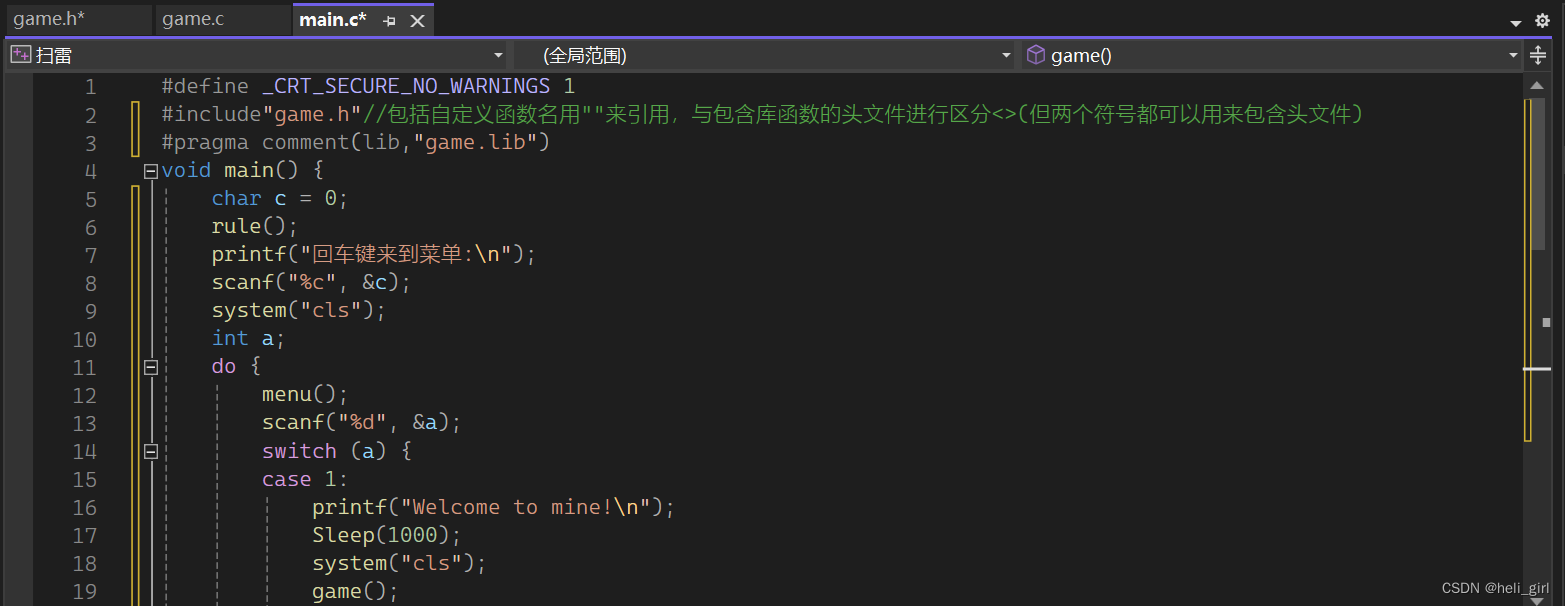Click the green comment on line 2
Image resolution: width=1565 pixels, height=606 pixels.
(863, 115)
